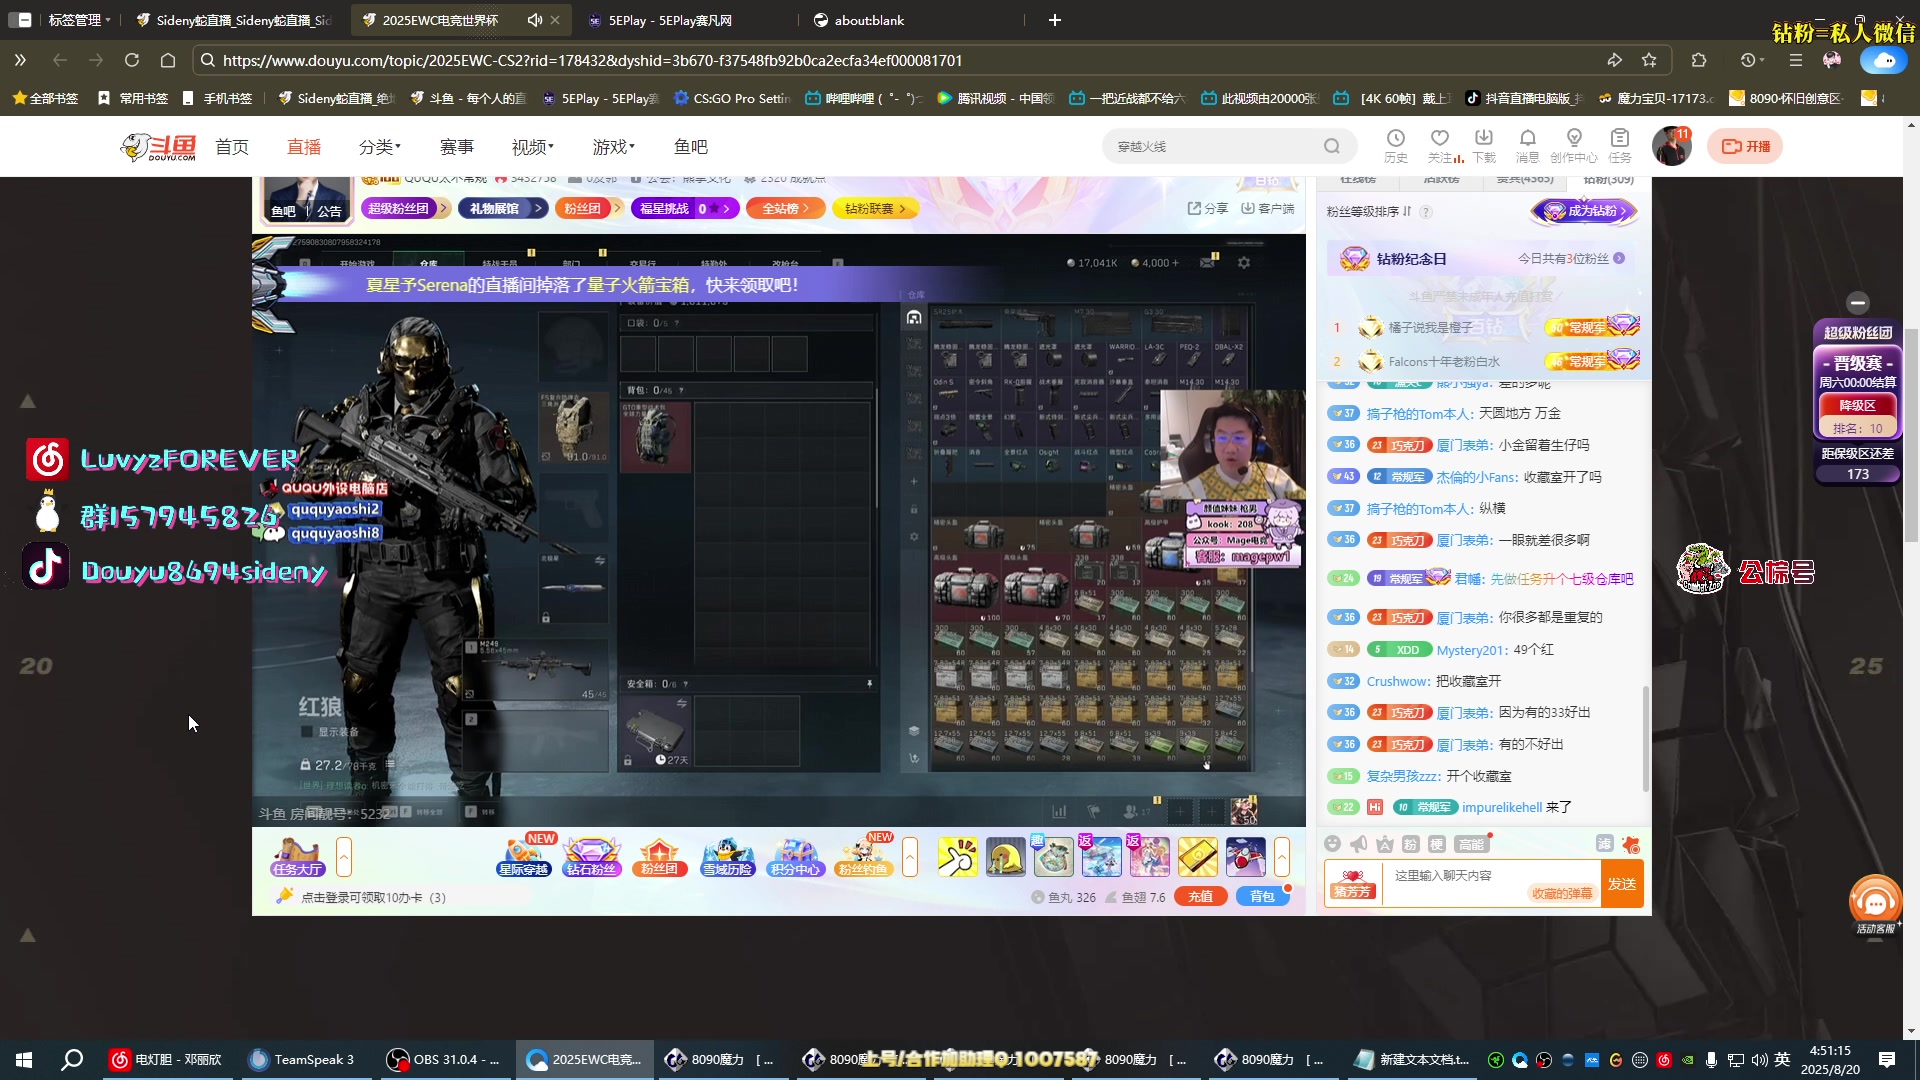Open 活动客服 orange support bubble
This screenshot has height=1080, width=1920.
1875,905
